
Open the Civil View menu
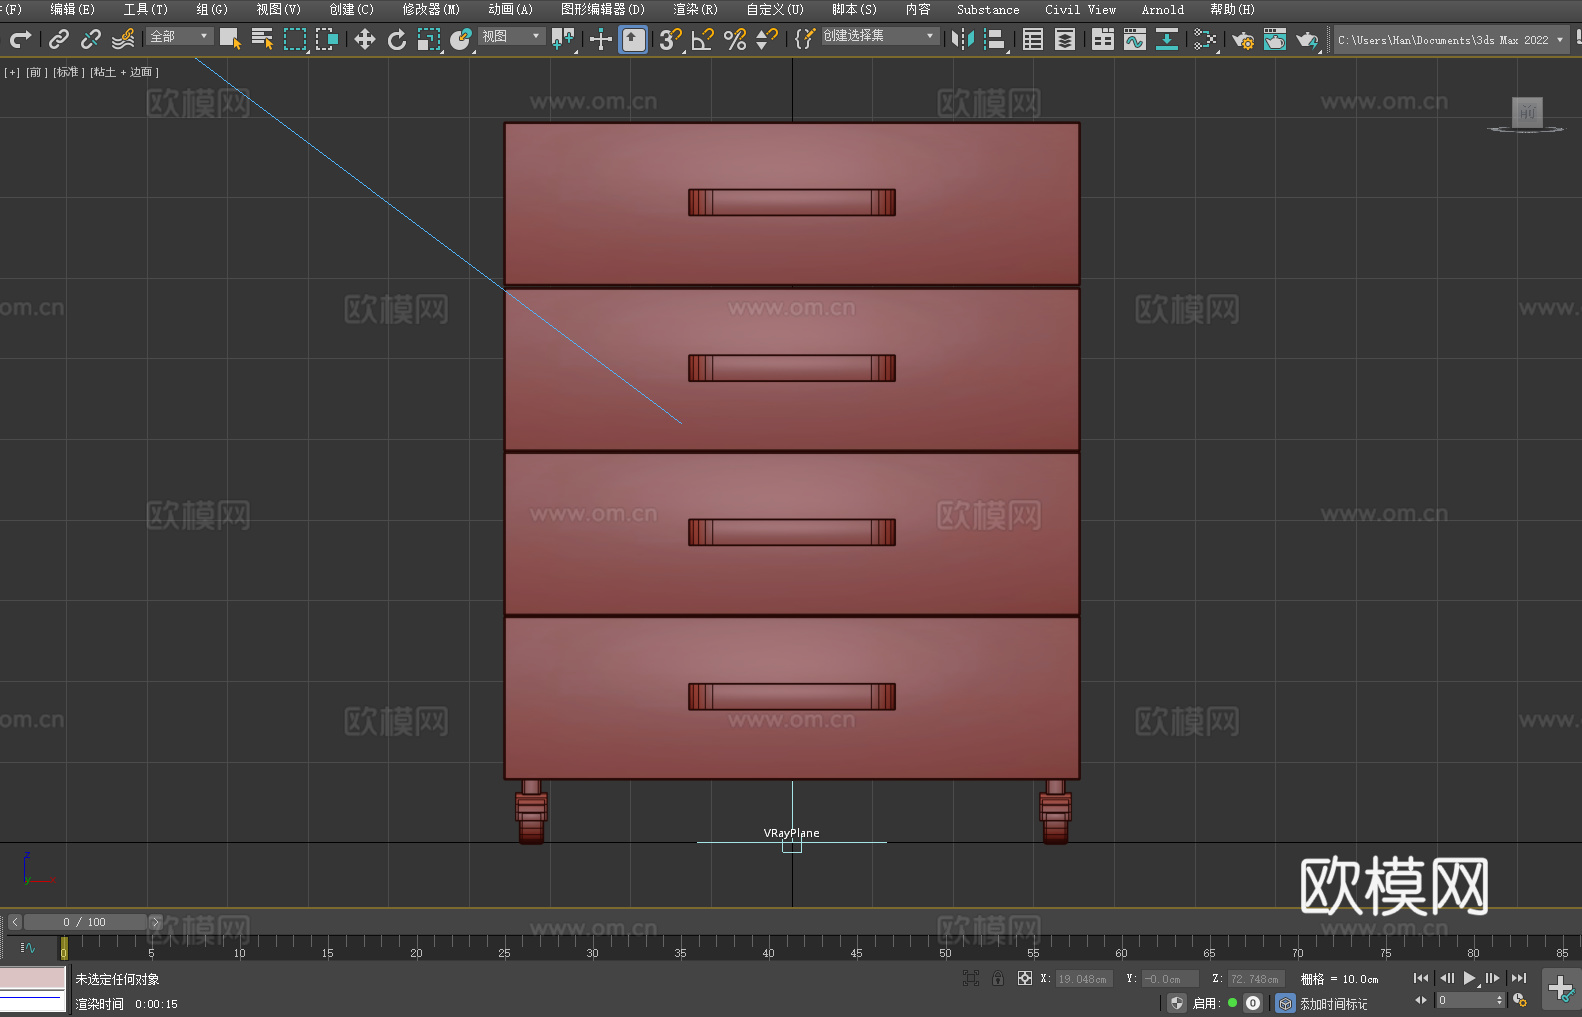[x=1080, y=9]
